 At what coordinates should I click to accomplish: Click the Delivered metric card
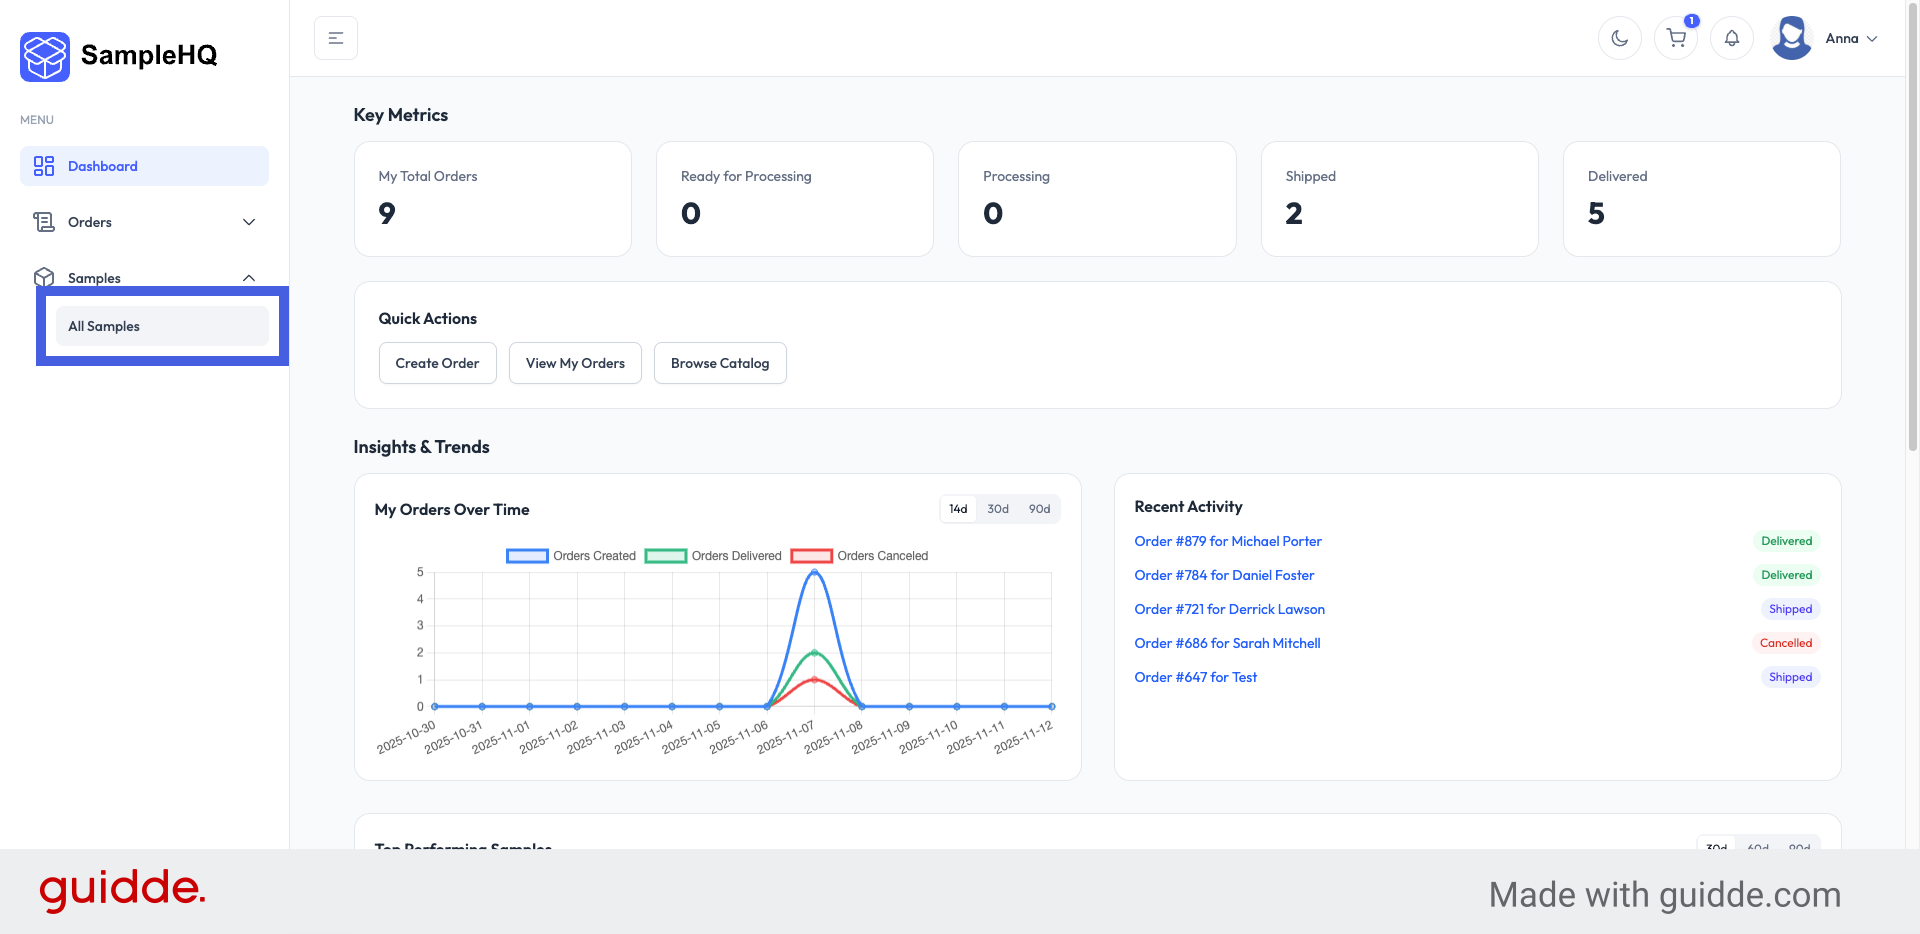tap(1700, 199)
